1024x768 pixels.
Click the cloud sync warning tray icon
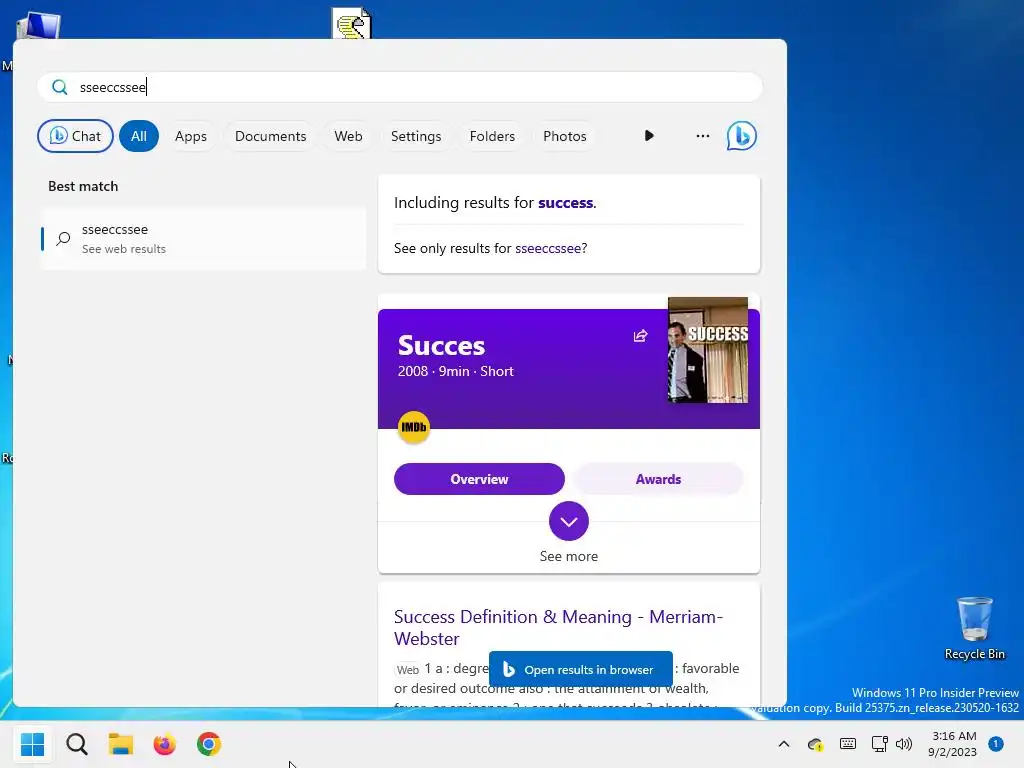click(x=815, y=744)
